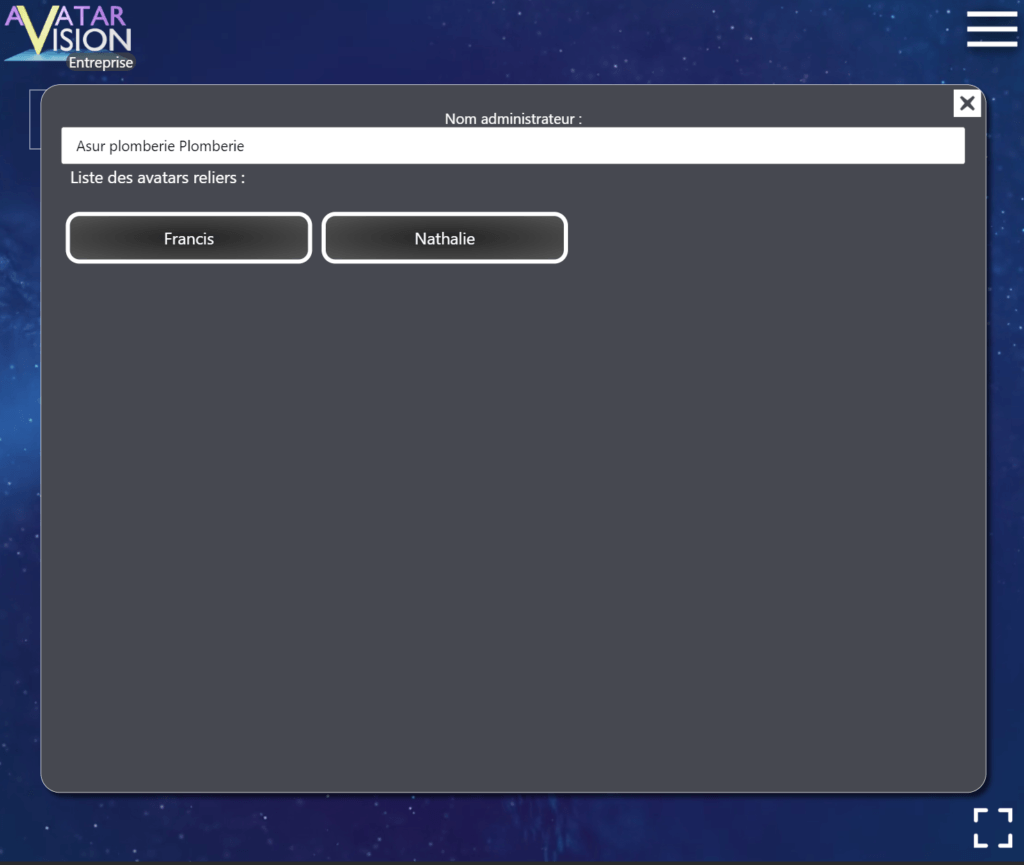Open Nathalie from the linked avatars list
Image resolution: width=1024 pixels, height=865 pixels.
coord(444,239)
